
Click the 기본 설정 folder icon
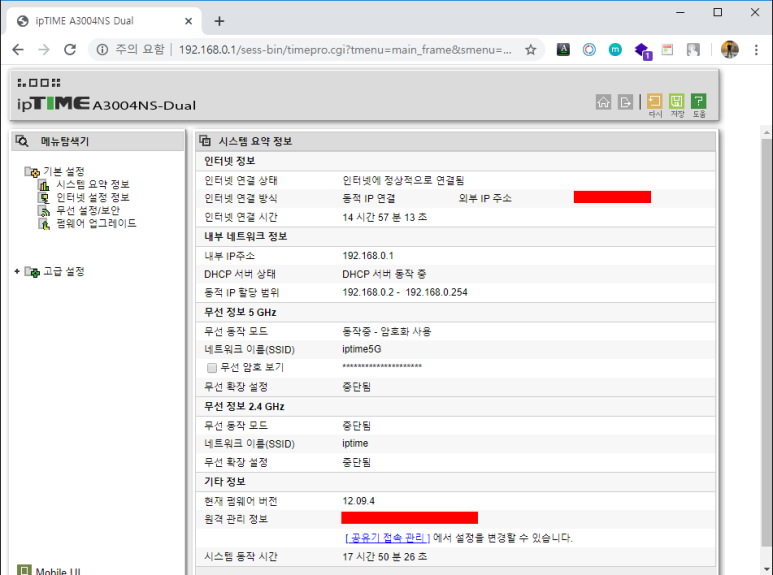pyautogui.click(x=32, y=172)
